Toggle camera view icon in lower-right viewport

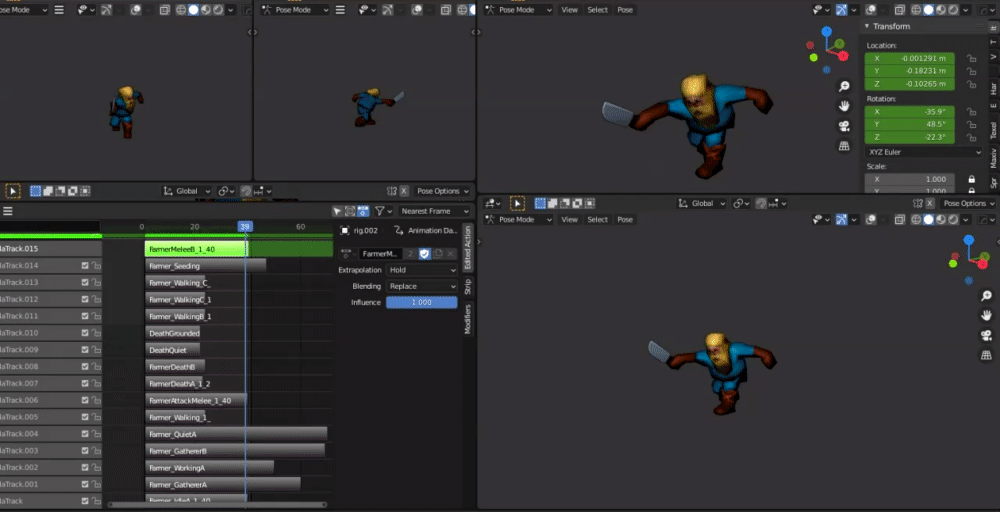click(986, 335)
